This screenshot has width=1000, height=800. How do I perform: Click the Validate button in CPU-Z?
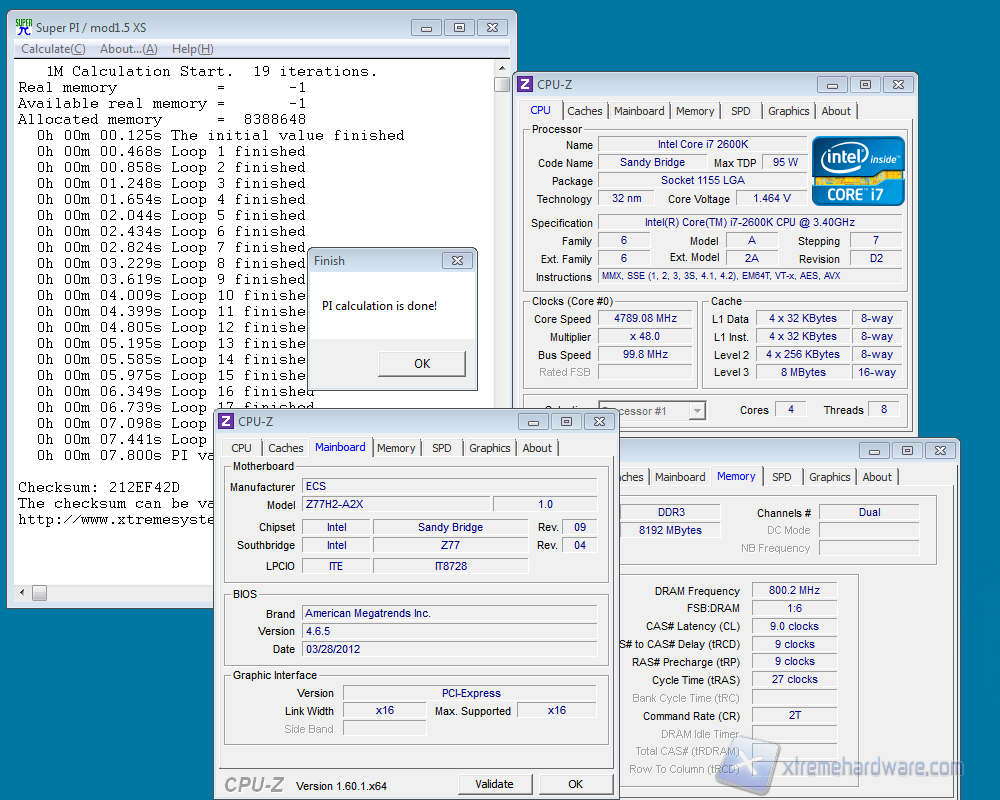(x=494, y=784)
